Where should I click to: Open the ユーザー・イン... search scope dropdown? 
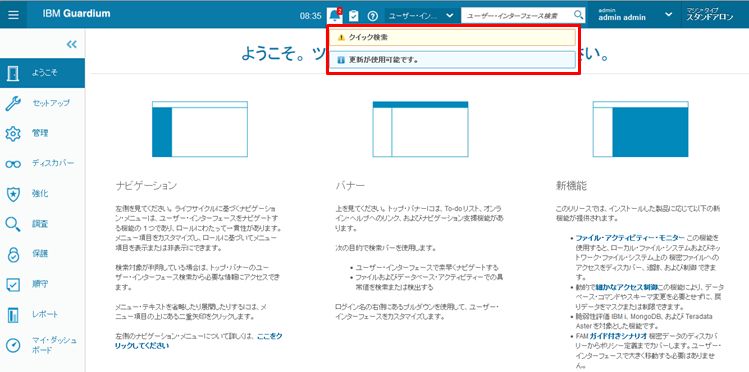420,15
